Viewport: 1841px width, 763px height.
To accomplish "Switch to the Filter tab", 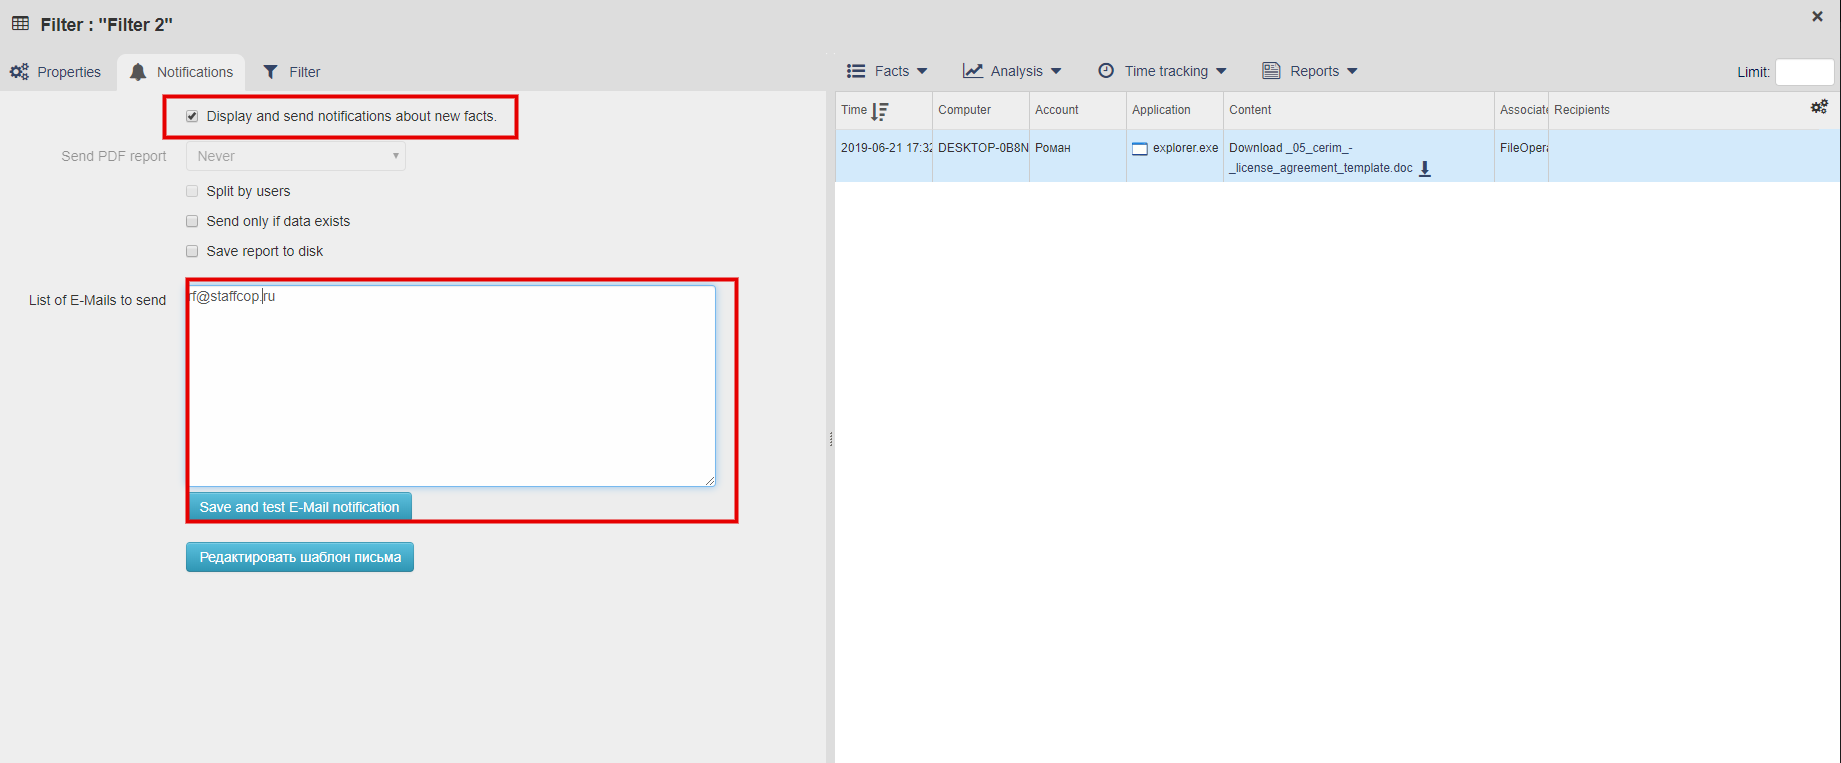I will (x=292, y=72).
